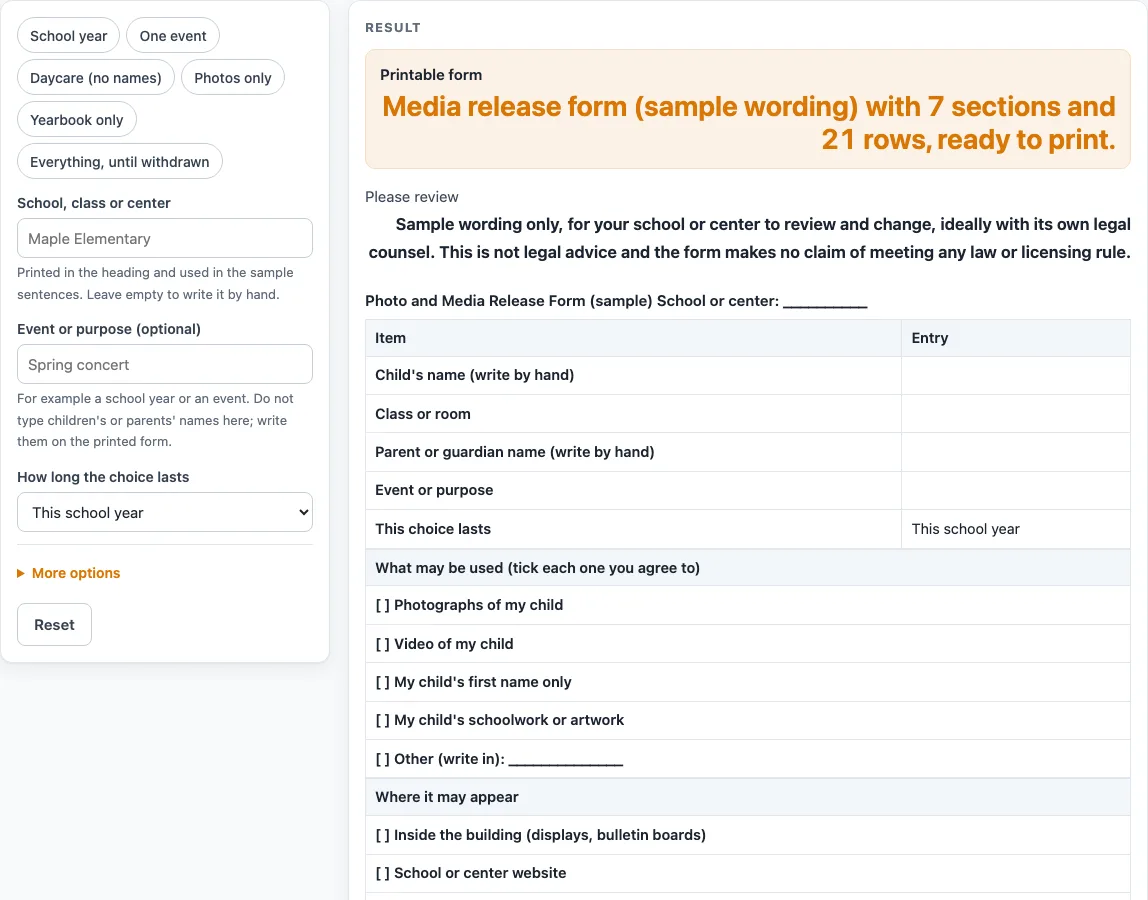Click the 'Class or room' row
Screen dimensions: 1148x900
pos(748,414)
